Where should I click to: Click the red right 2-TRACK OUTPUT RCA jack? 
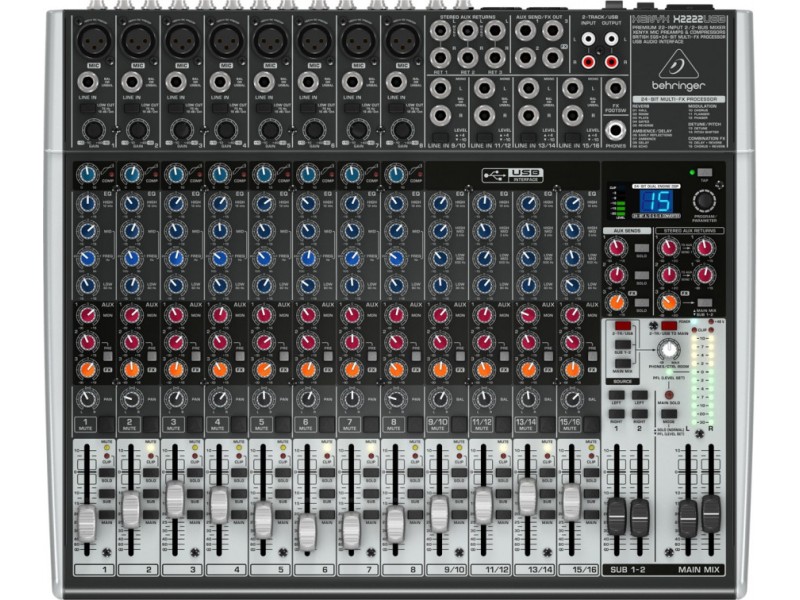[x=611, y=62]
